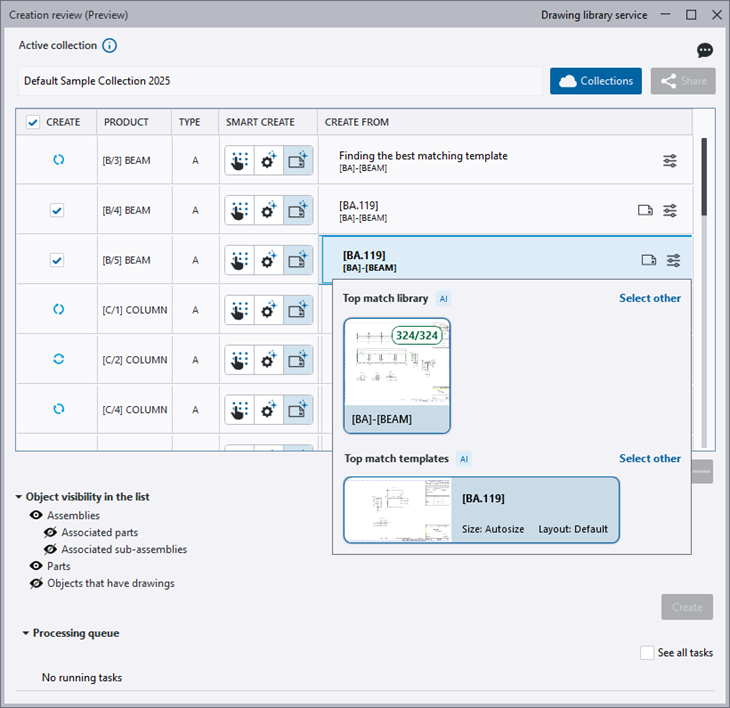Select the BA.119 top match template thumbnail
730x708 pixels.
click(481, 510)
